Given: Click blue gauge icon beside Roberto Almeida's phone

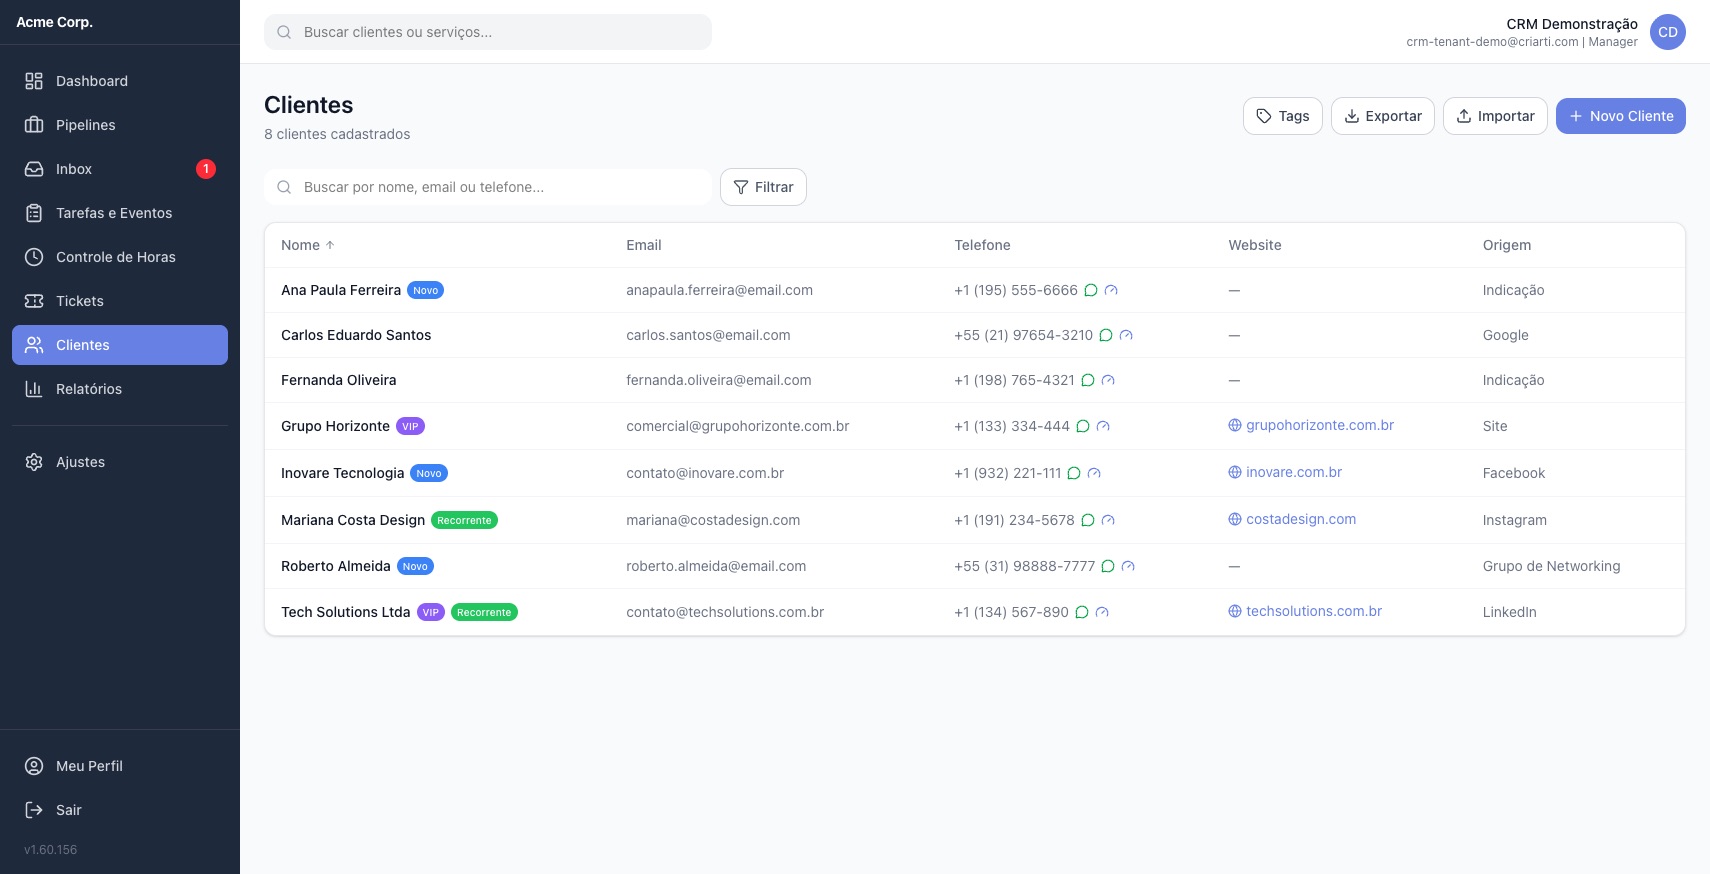Looking at the screenshot, I should [1128, 566].
